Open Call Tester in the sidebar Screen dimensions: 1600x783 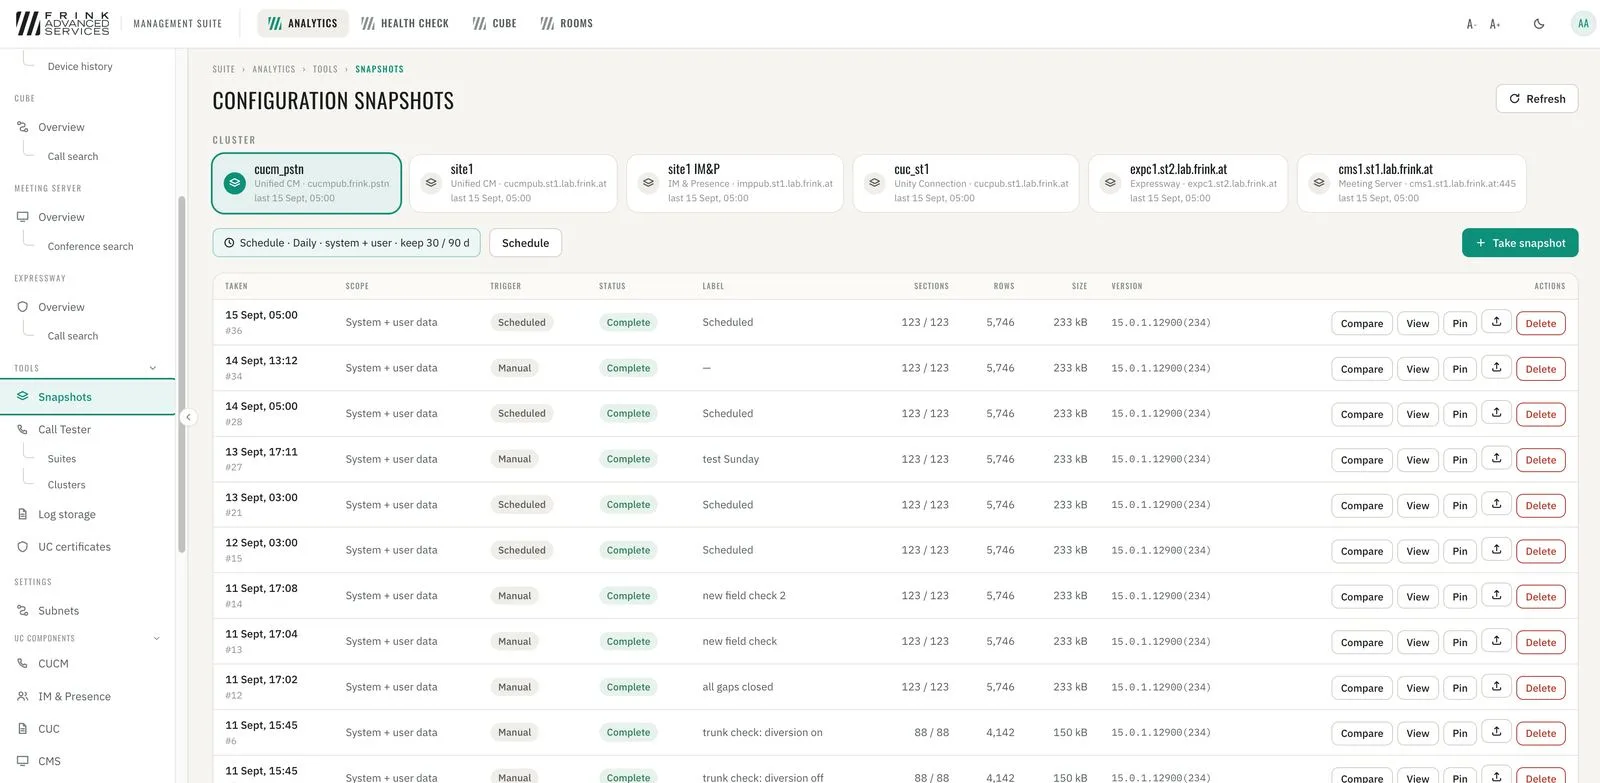[x=64, y=430]
